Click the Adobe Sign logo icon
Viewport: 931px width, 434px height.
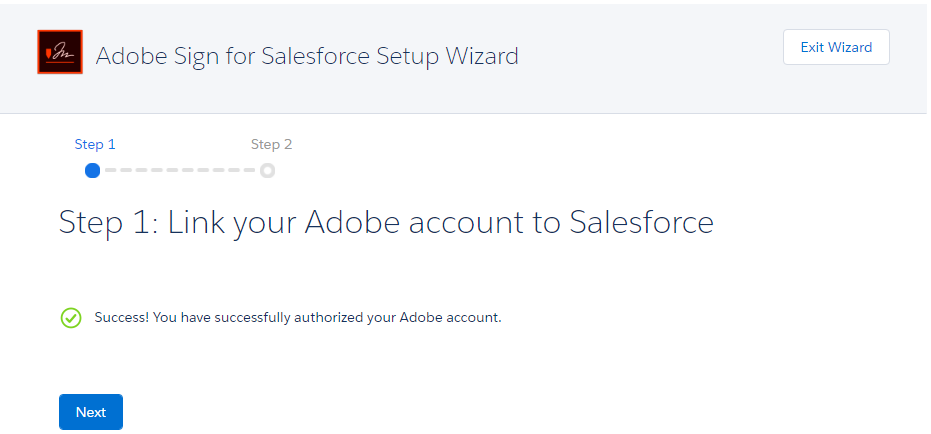pos(60,52)
